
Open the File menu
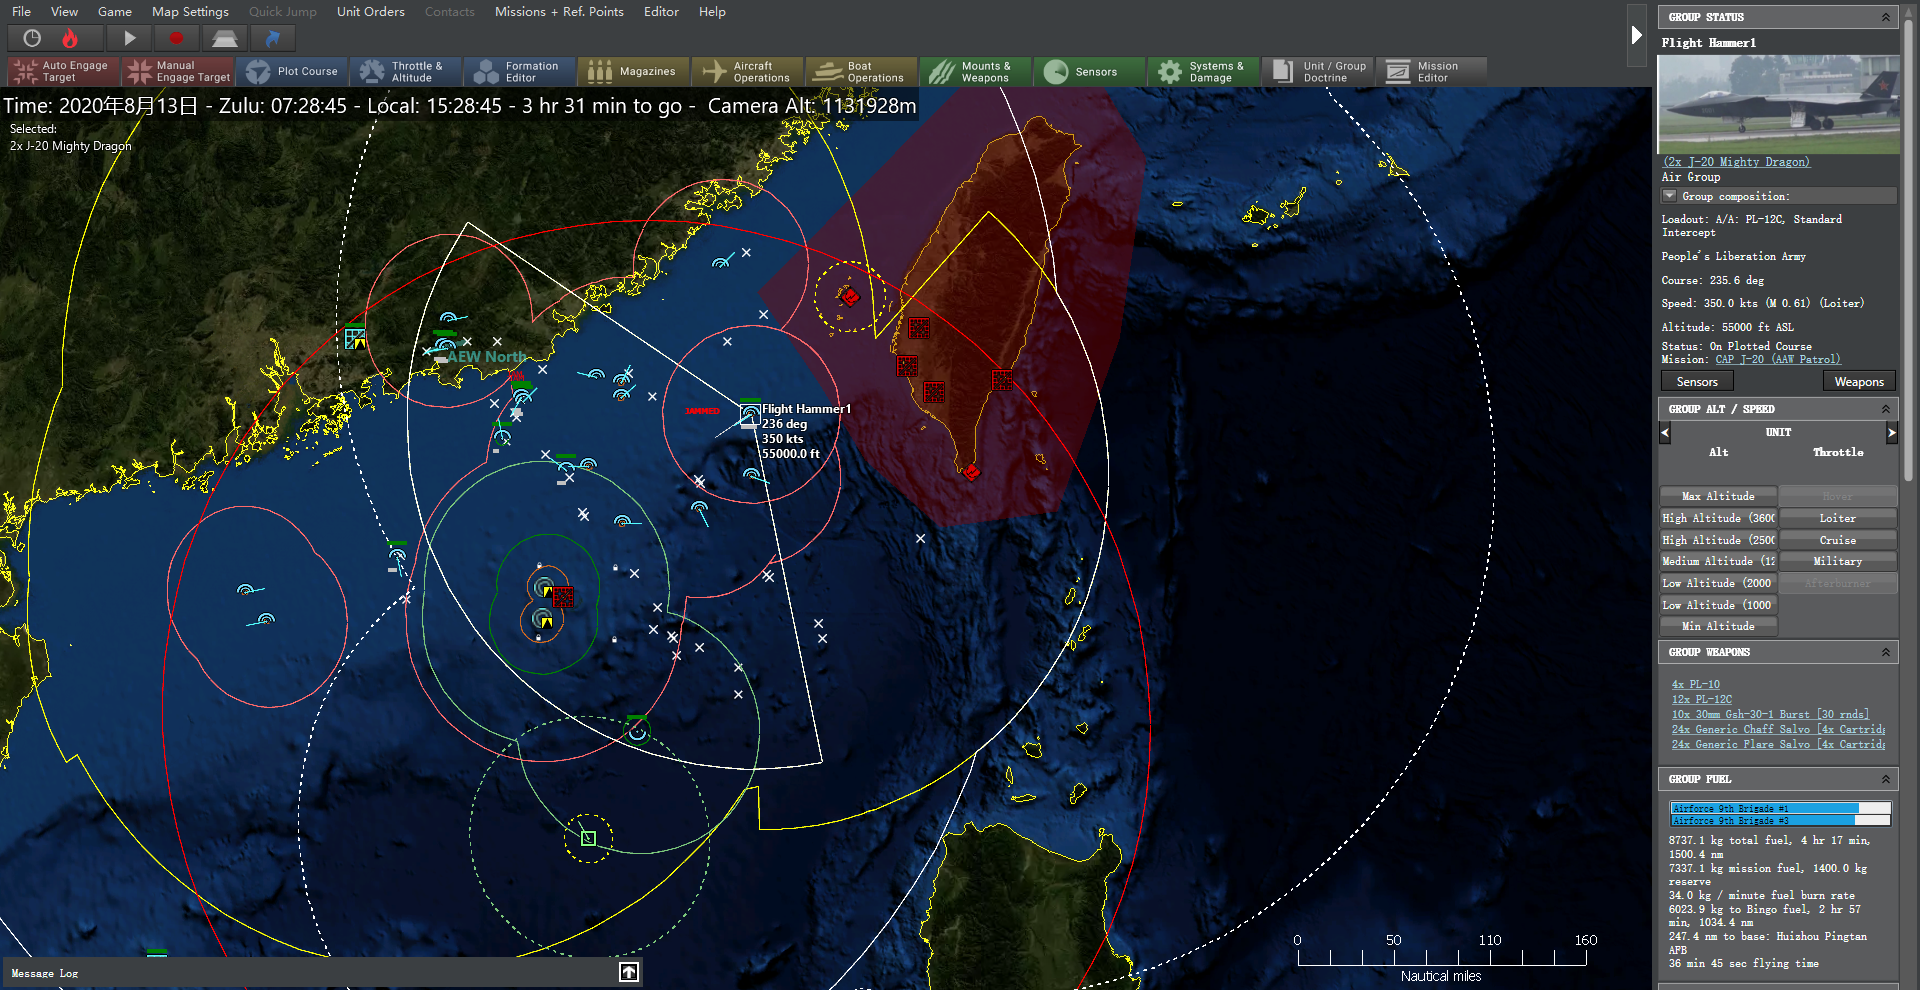21,12
